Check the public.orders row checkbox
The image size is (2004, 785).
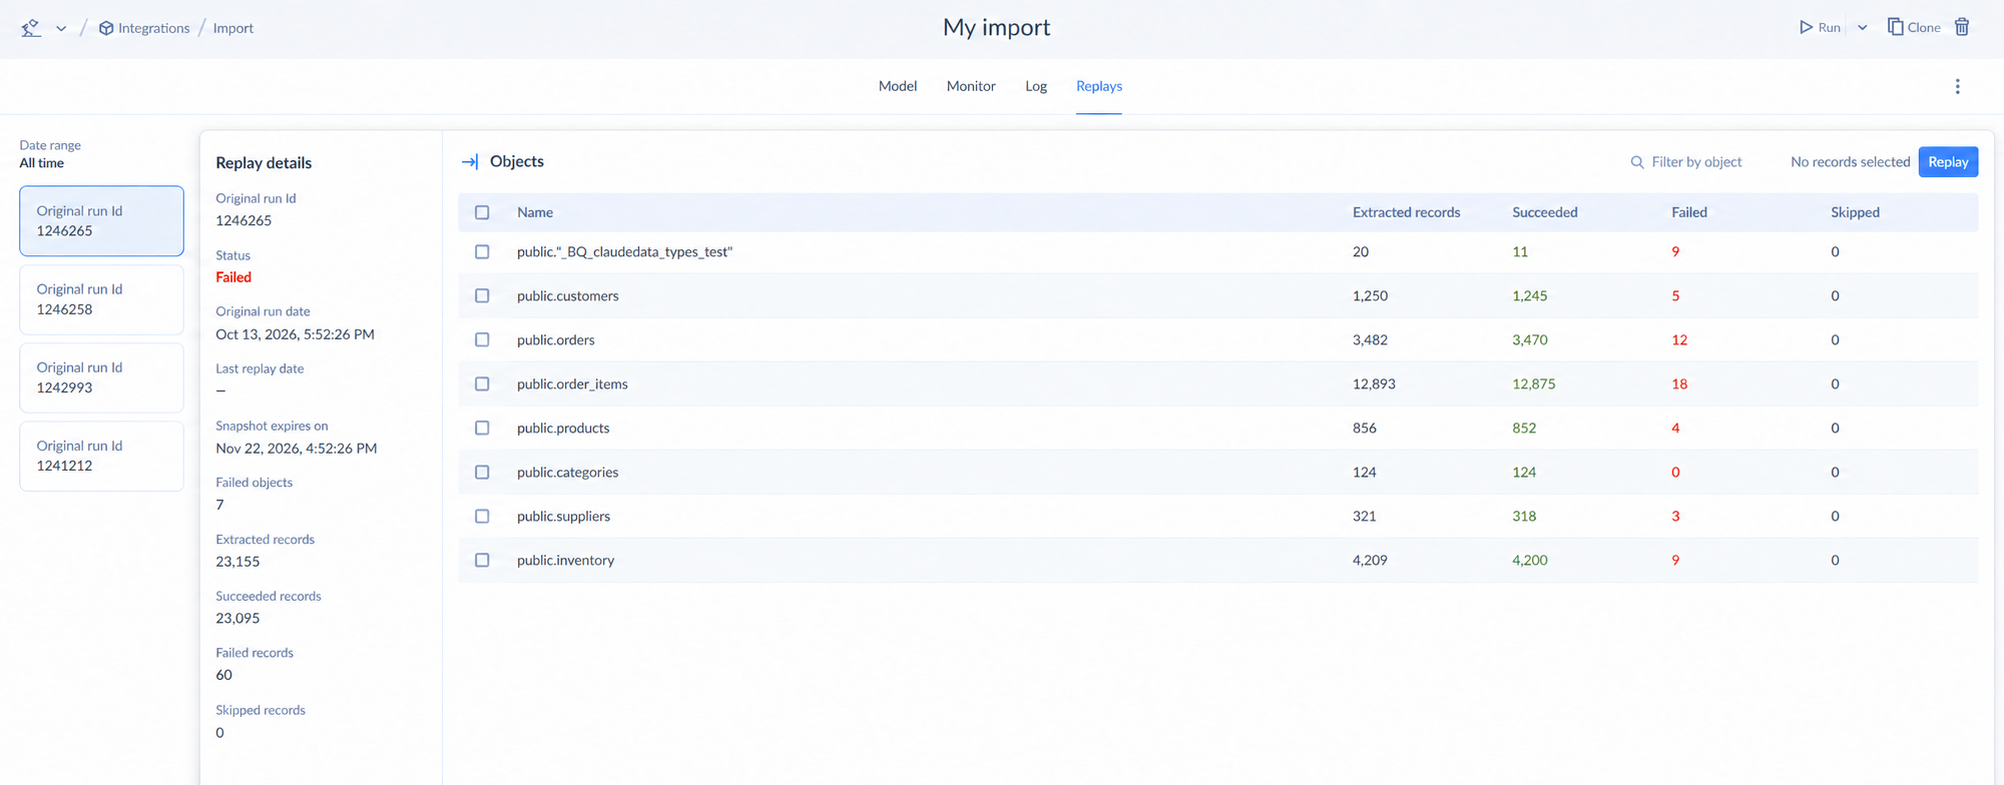(x=482, y=340)
